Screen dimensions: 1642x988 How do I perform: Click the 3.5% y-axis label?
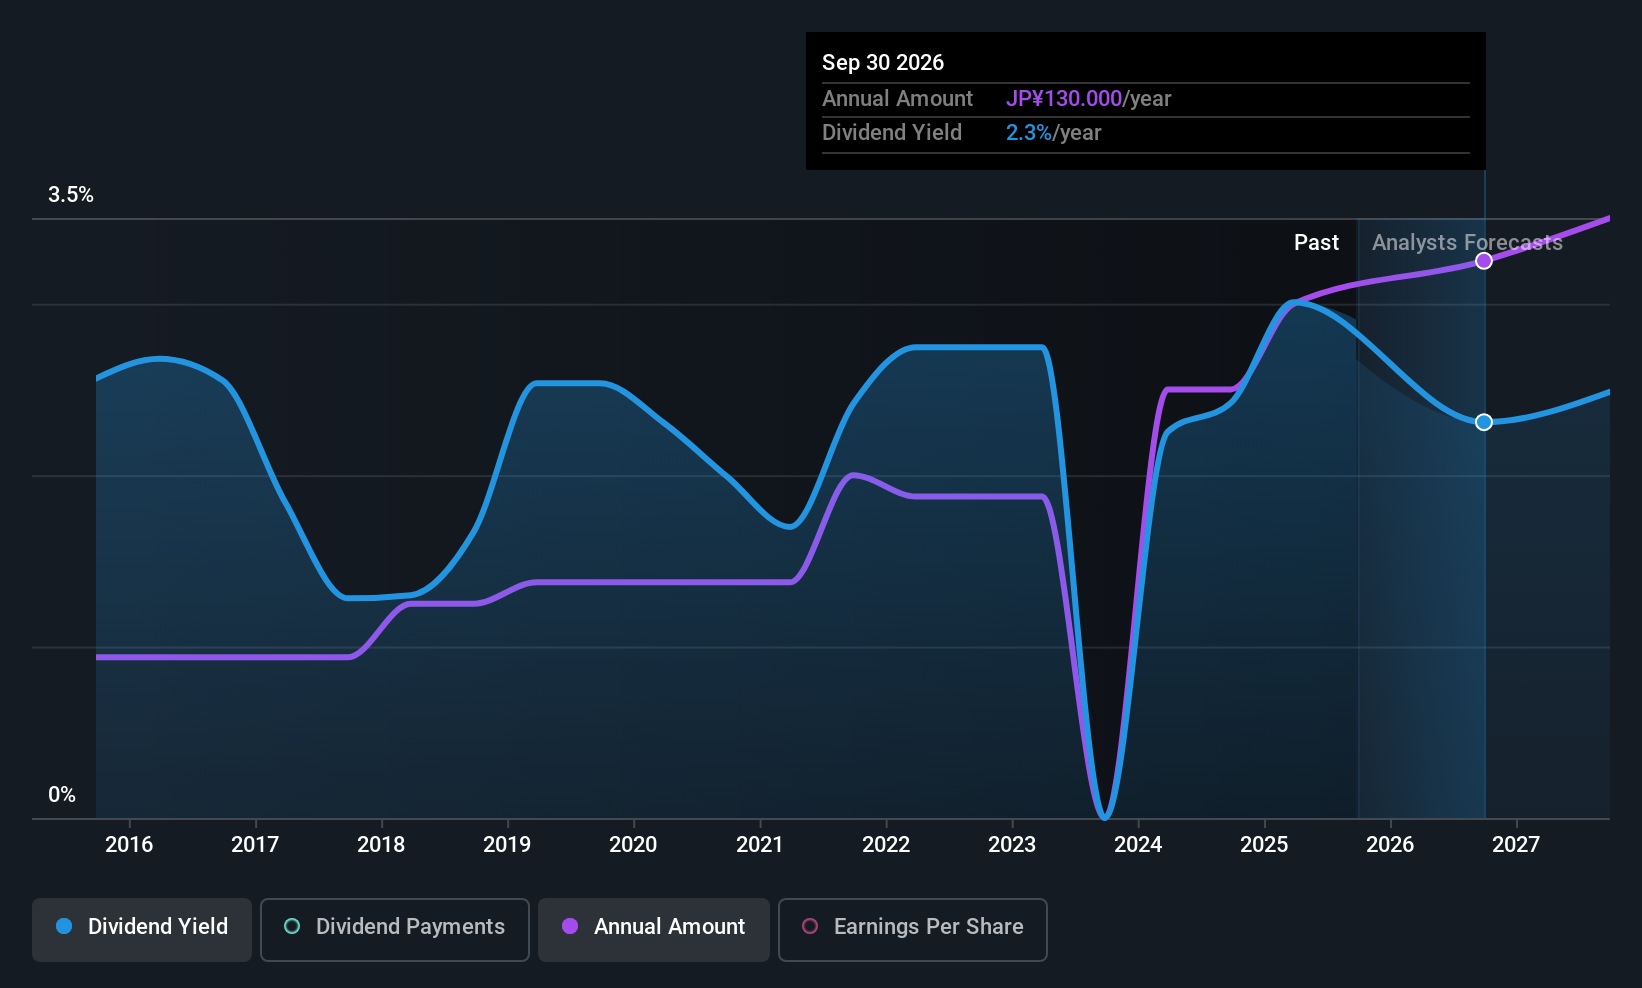[71, 195]
